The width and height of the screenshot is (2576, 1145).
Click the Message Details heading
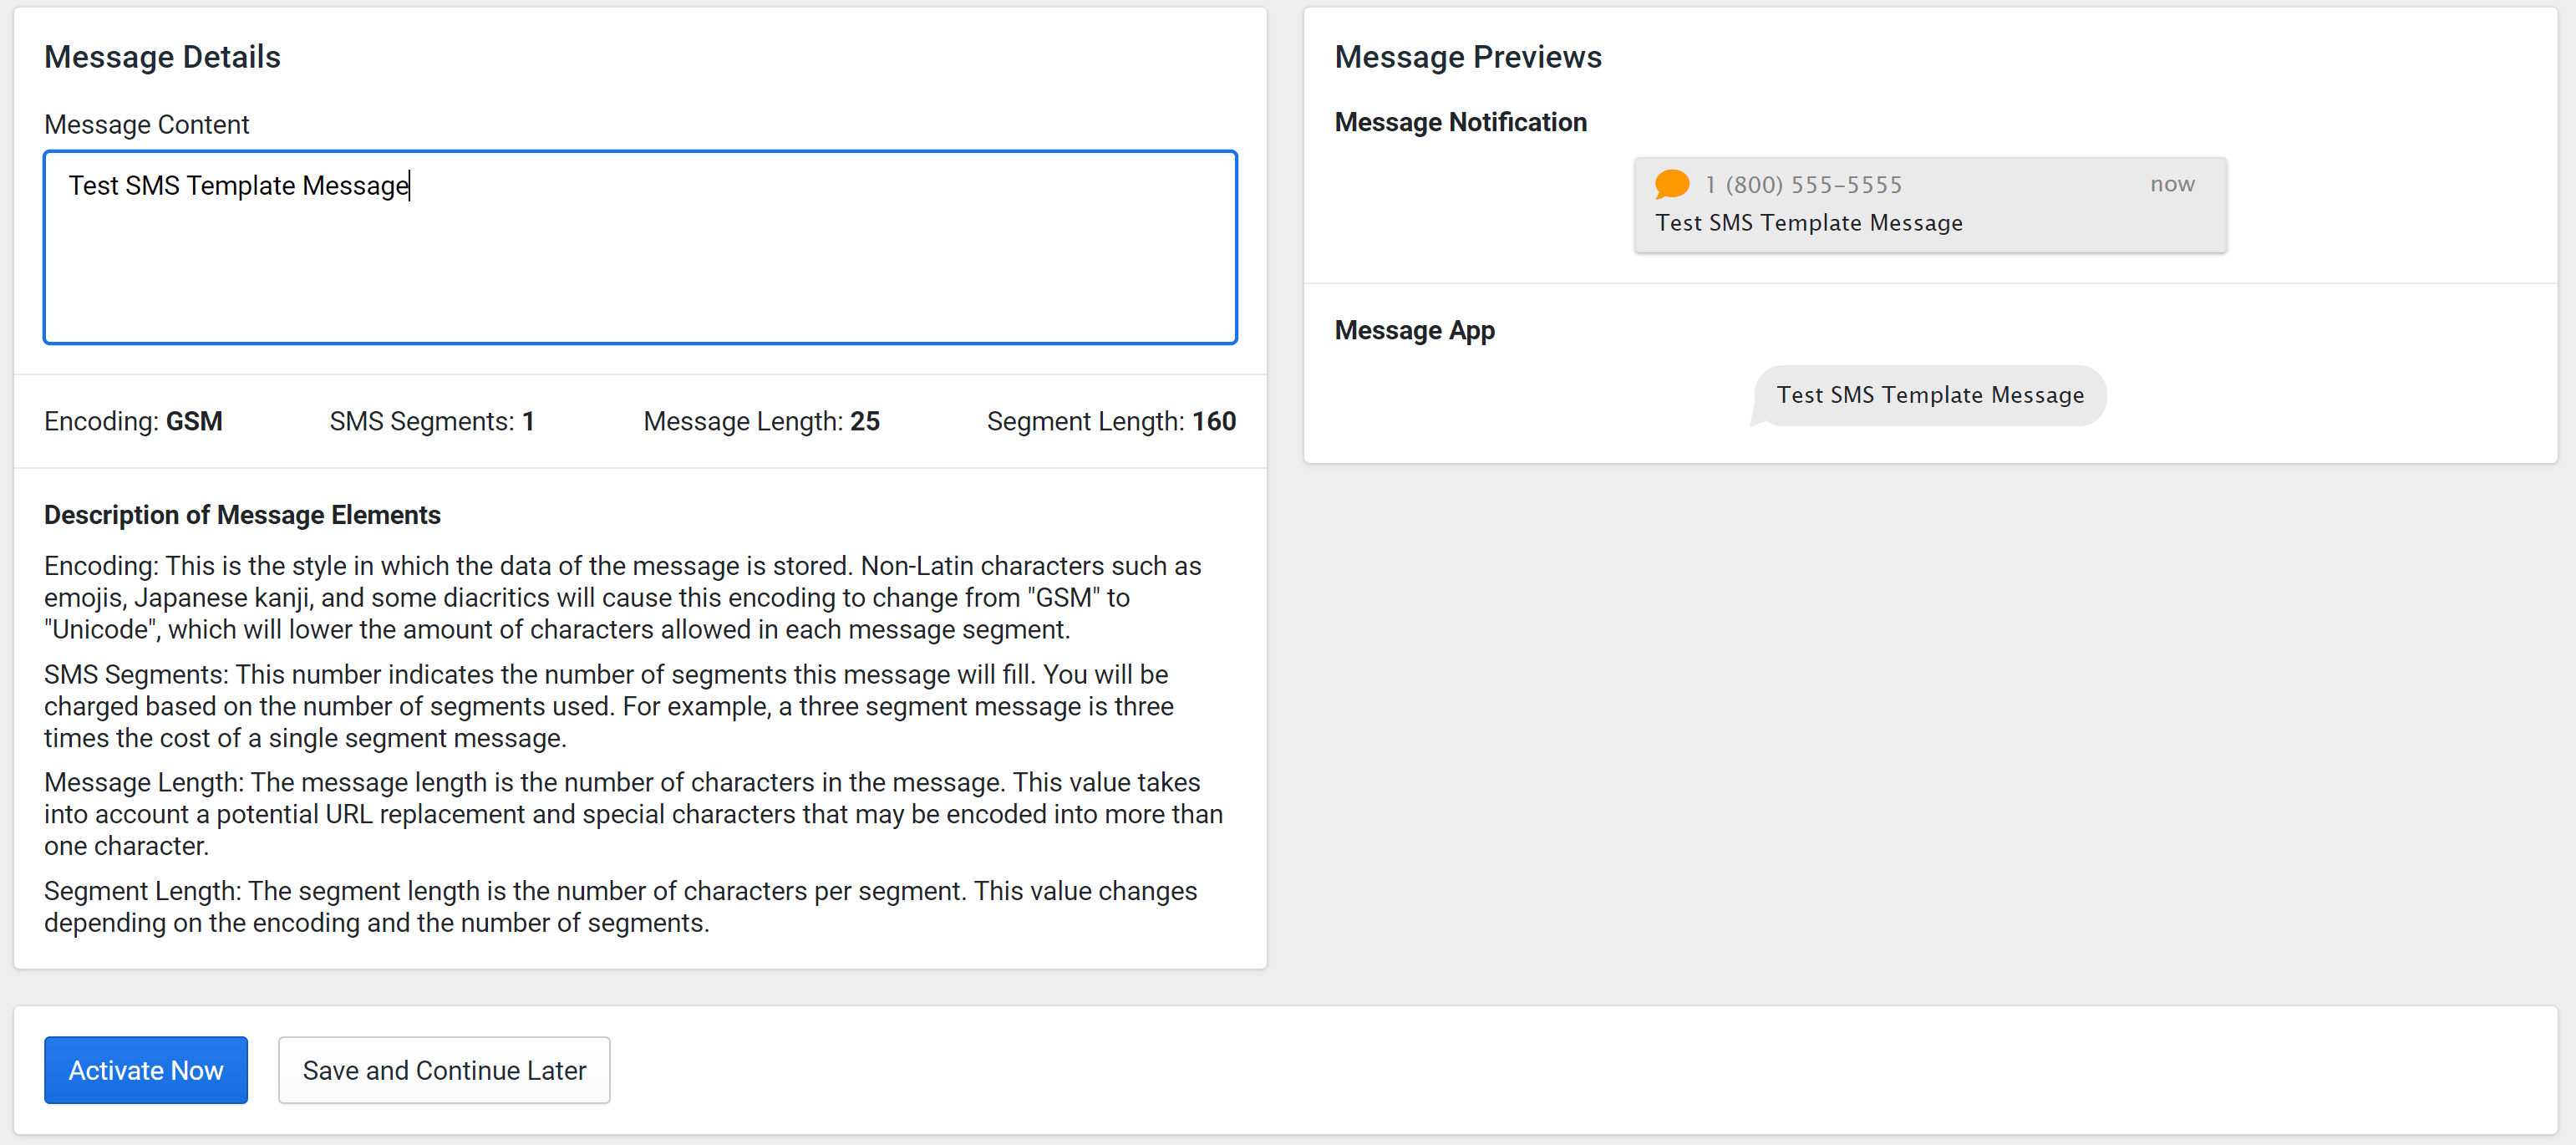coord(162,57)
